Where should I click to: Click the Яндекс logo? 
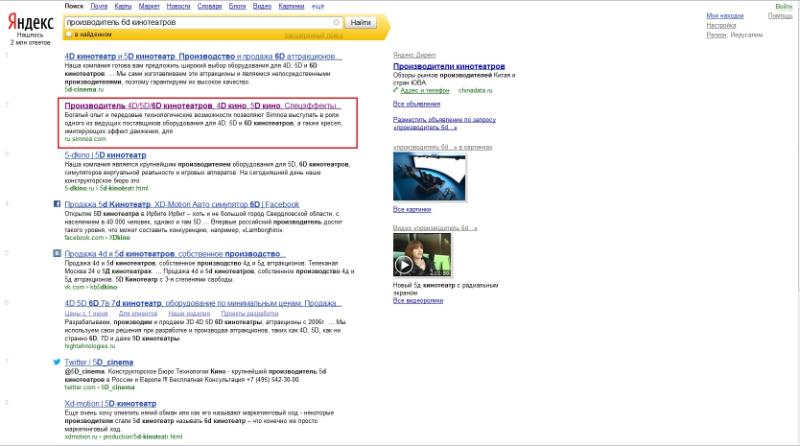tap(31, 22)
